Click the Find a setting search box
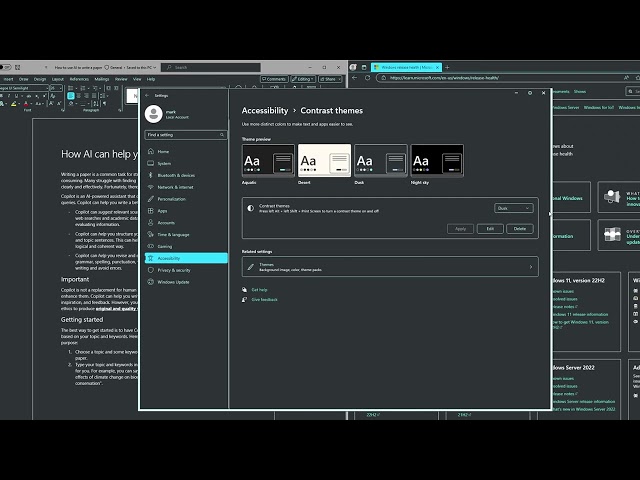 (186, 135)
